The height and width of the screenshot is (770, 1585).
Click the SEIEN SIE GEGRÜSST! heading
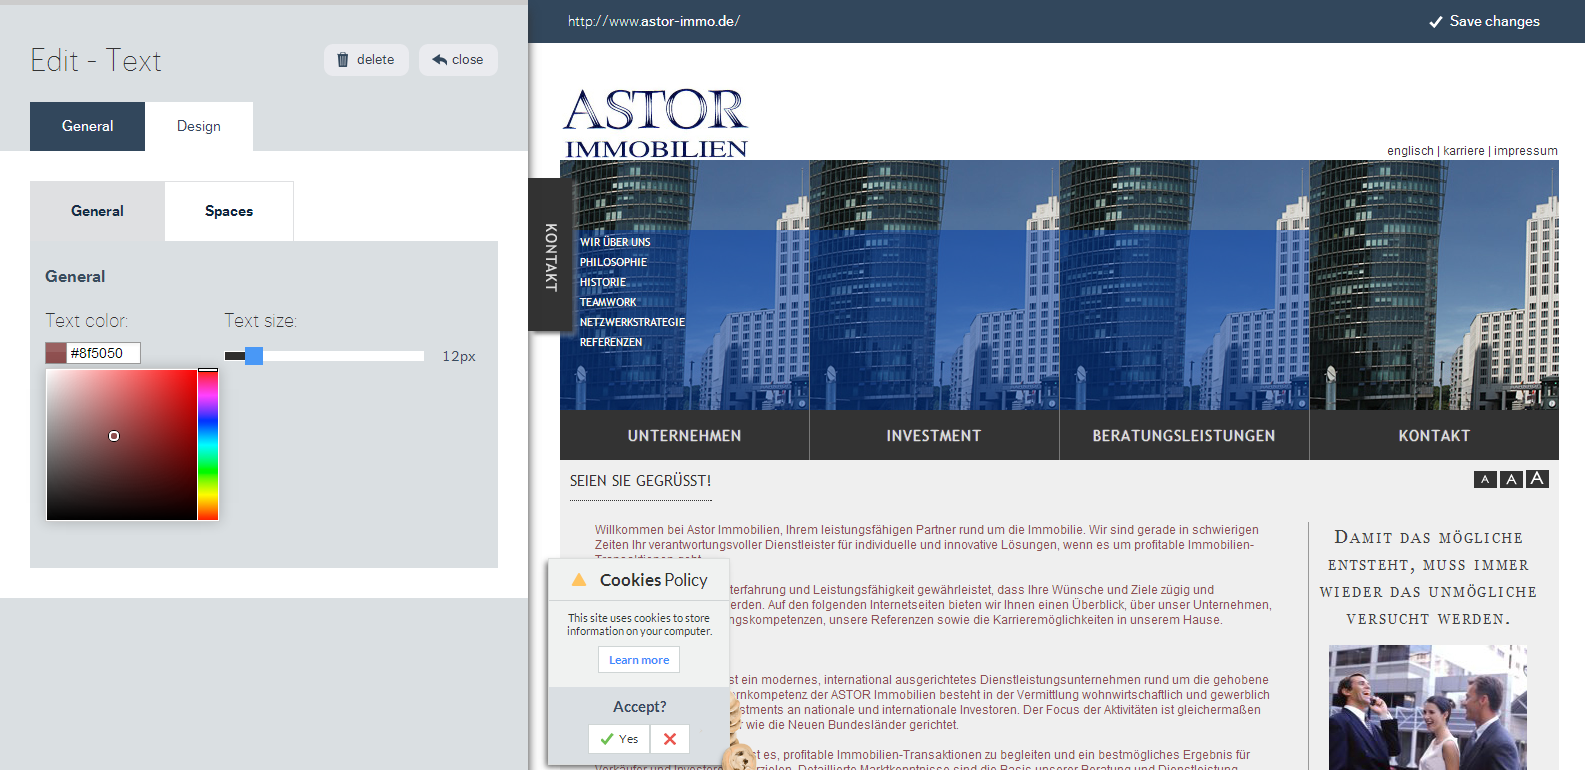point(641,481)
